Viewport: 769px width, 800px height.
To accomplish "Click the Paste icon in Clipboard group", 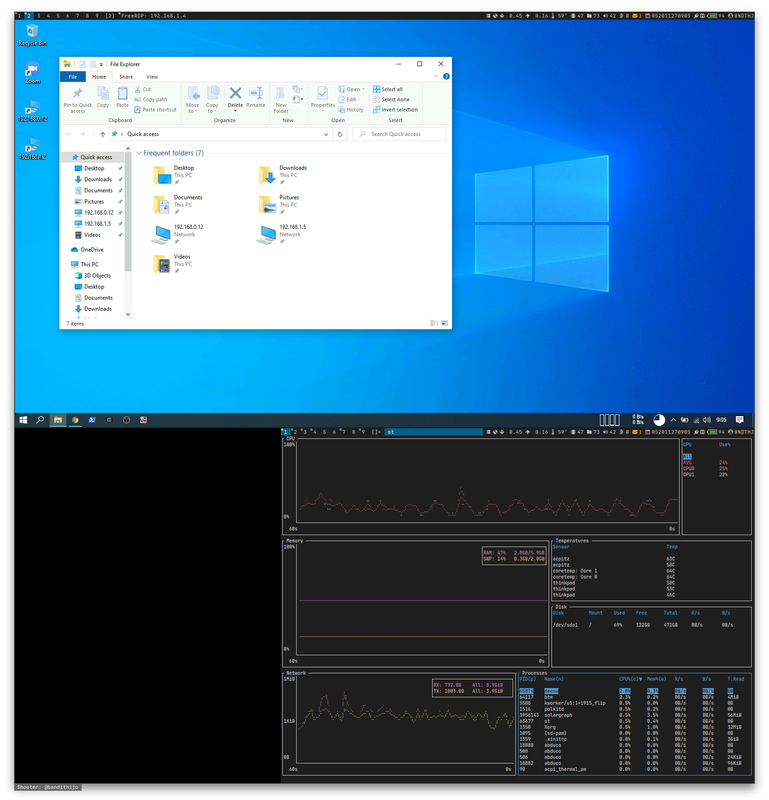I will 122,96.
